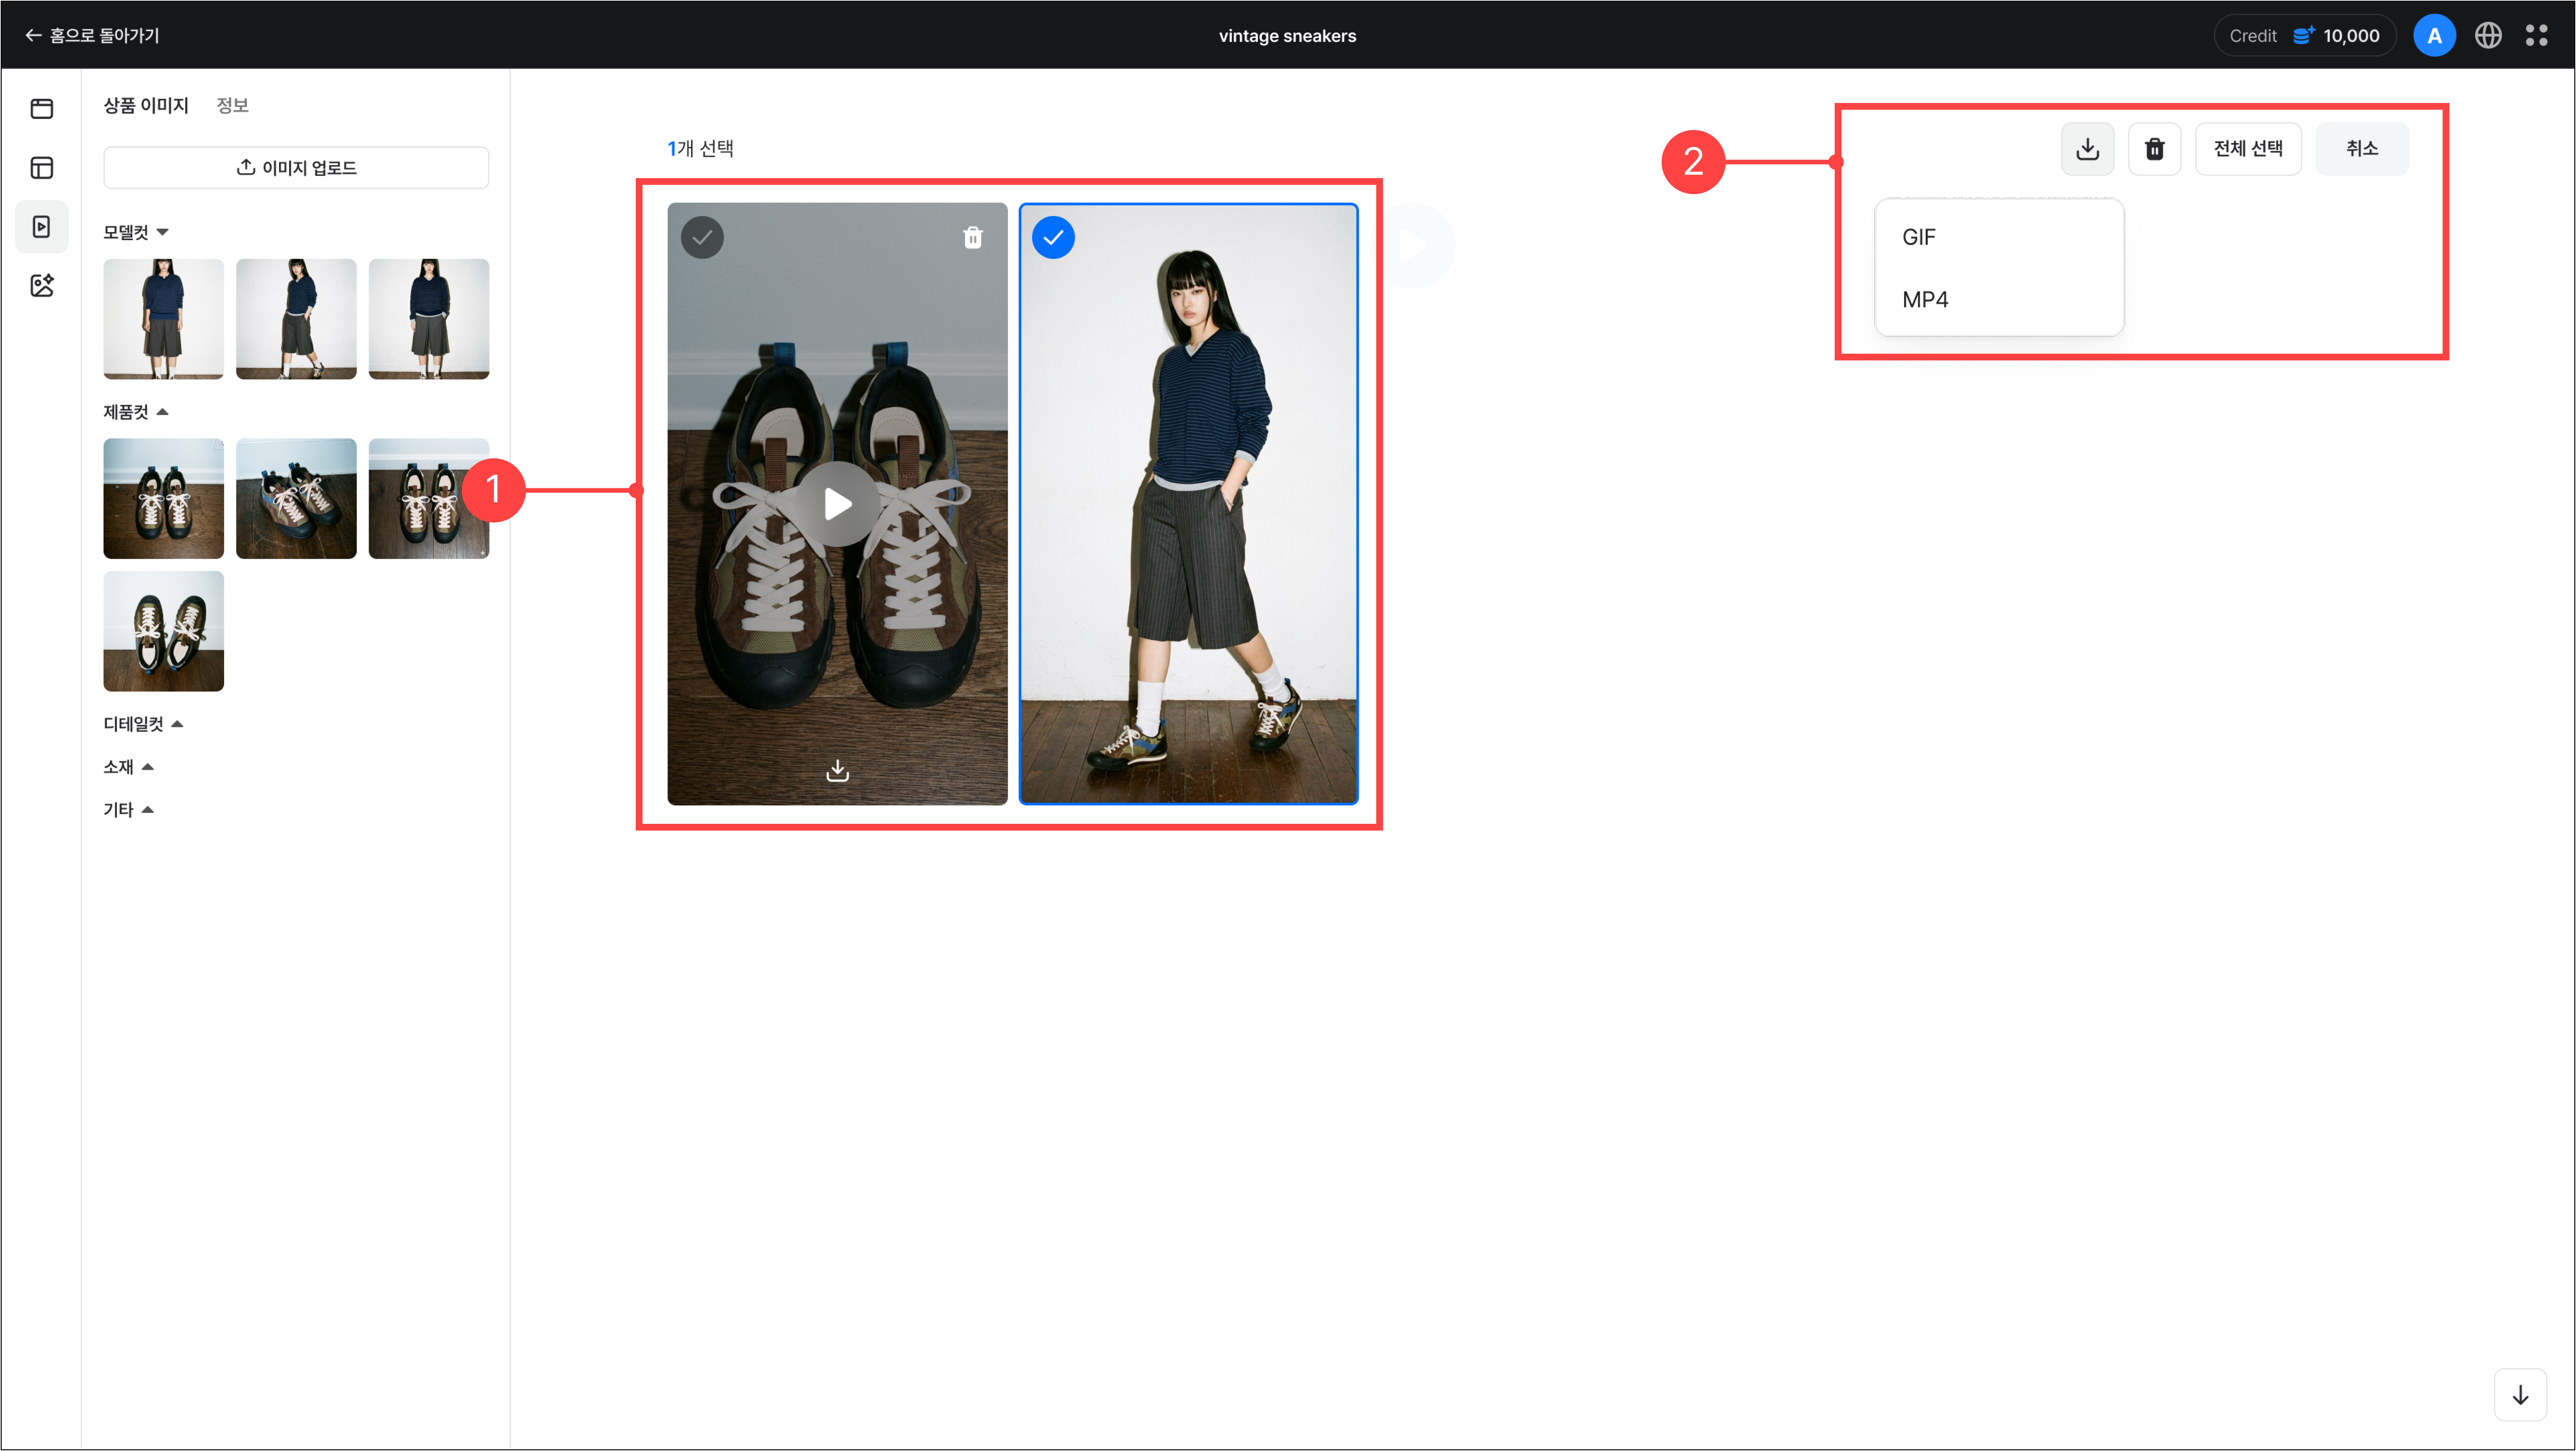Click the 1개 선택 selection count

[x=700, y=148]
